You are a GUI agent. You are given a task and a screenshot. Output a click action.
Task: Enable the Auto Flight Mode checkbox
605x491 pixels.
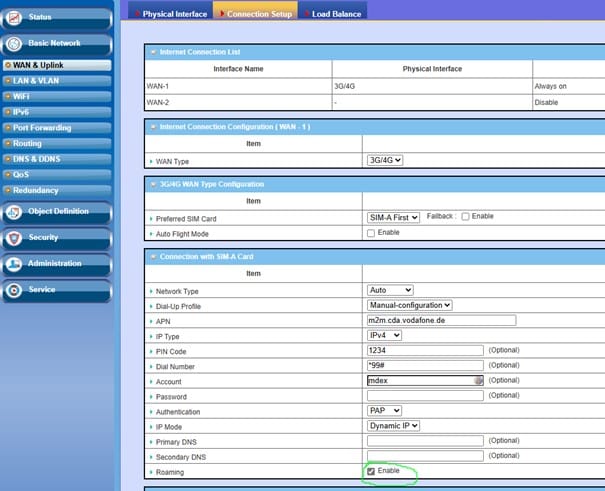click(x=371, y=233)
